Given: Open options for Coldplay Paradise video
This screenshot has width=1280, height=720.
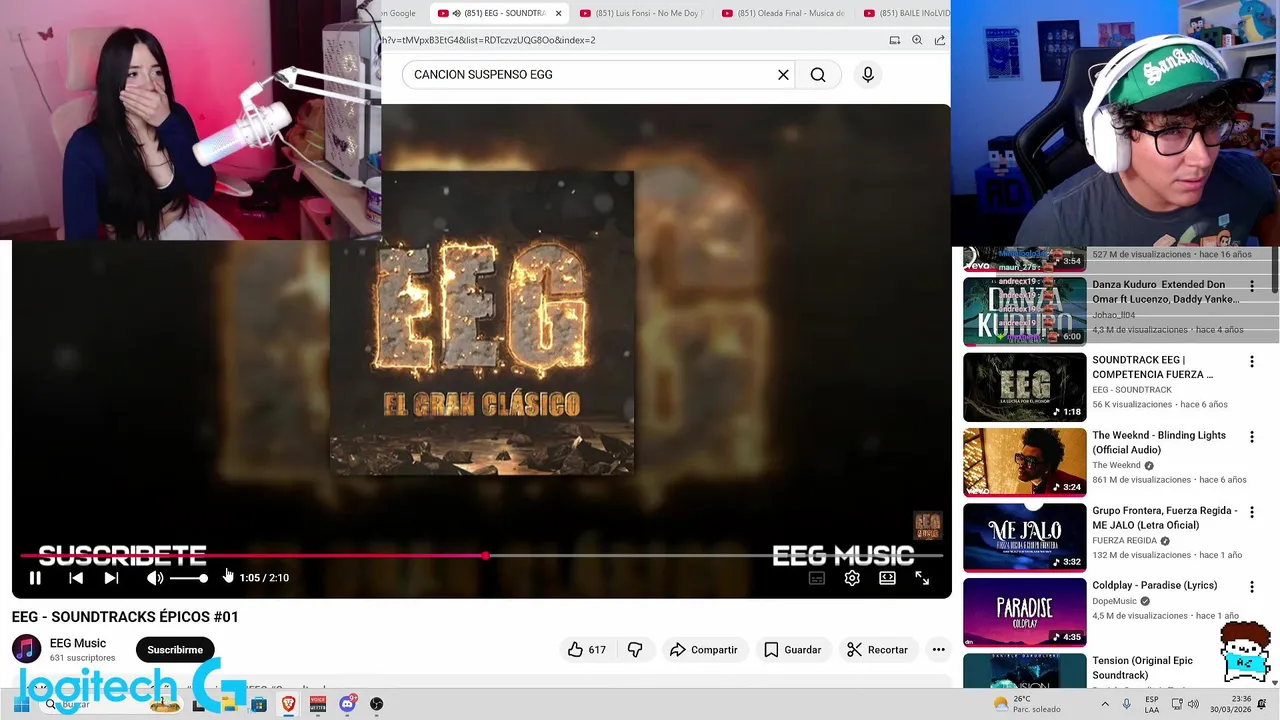Looking at the screenshot, I should click(1251, 587).
